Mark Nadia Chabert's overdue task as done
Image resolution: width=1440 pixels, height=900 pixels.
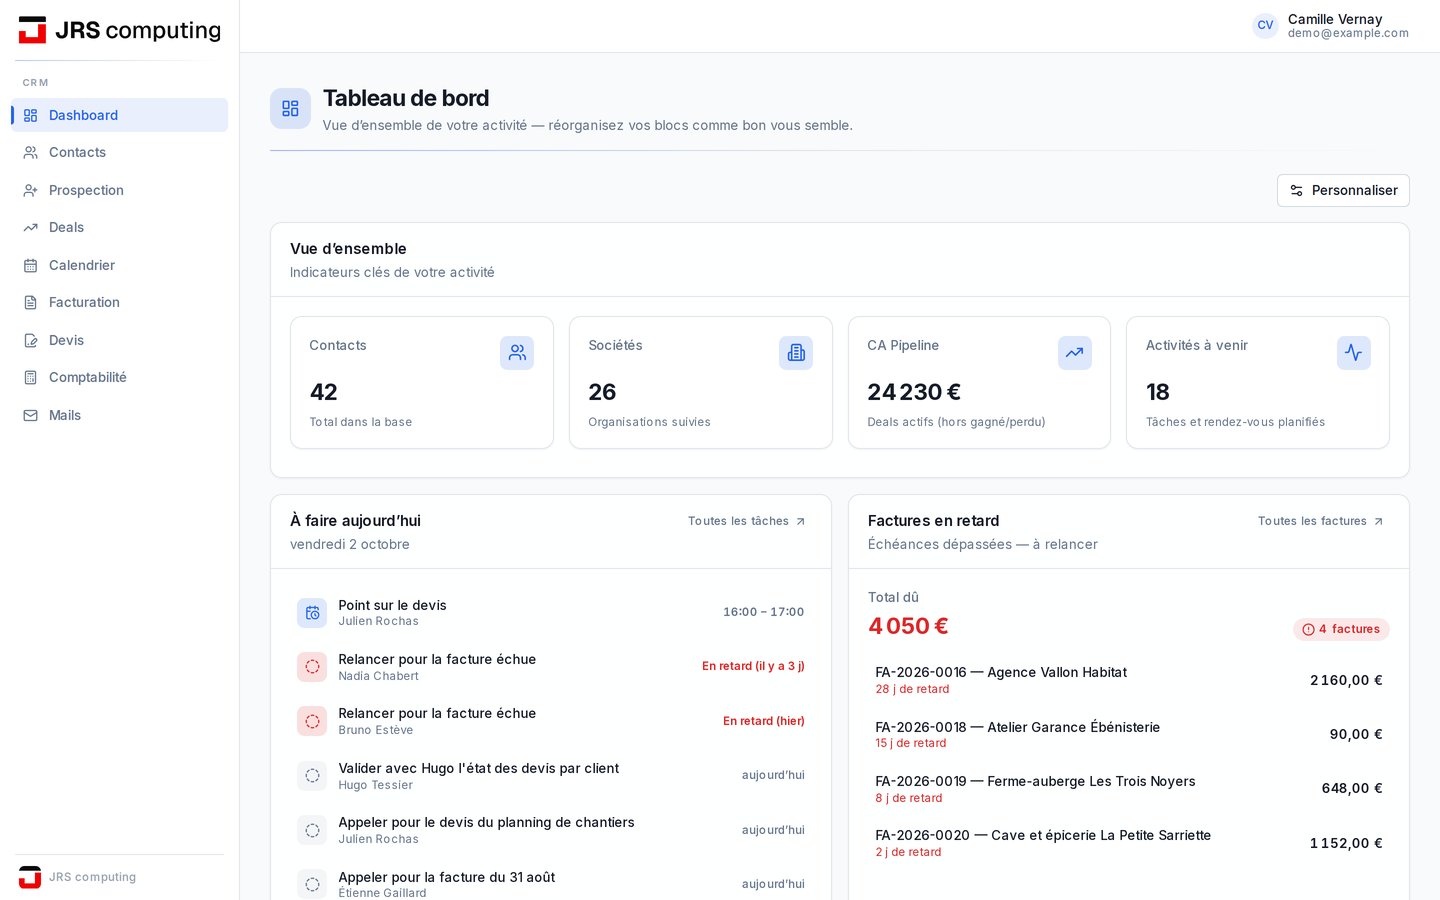[x=312, y=667]
